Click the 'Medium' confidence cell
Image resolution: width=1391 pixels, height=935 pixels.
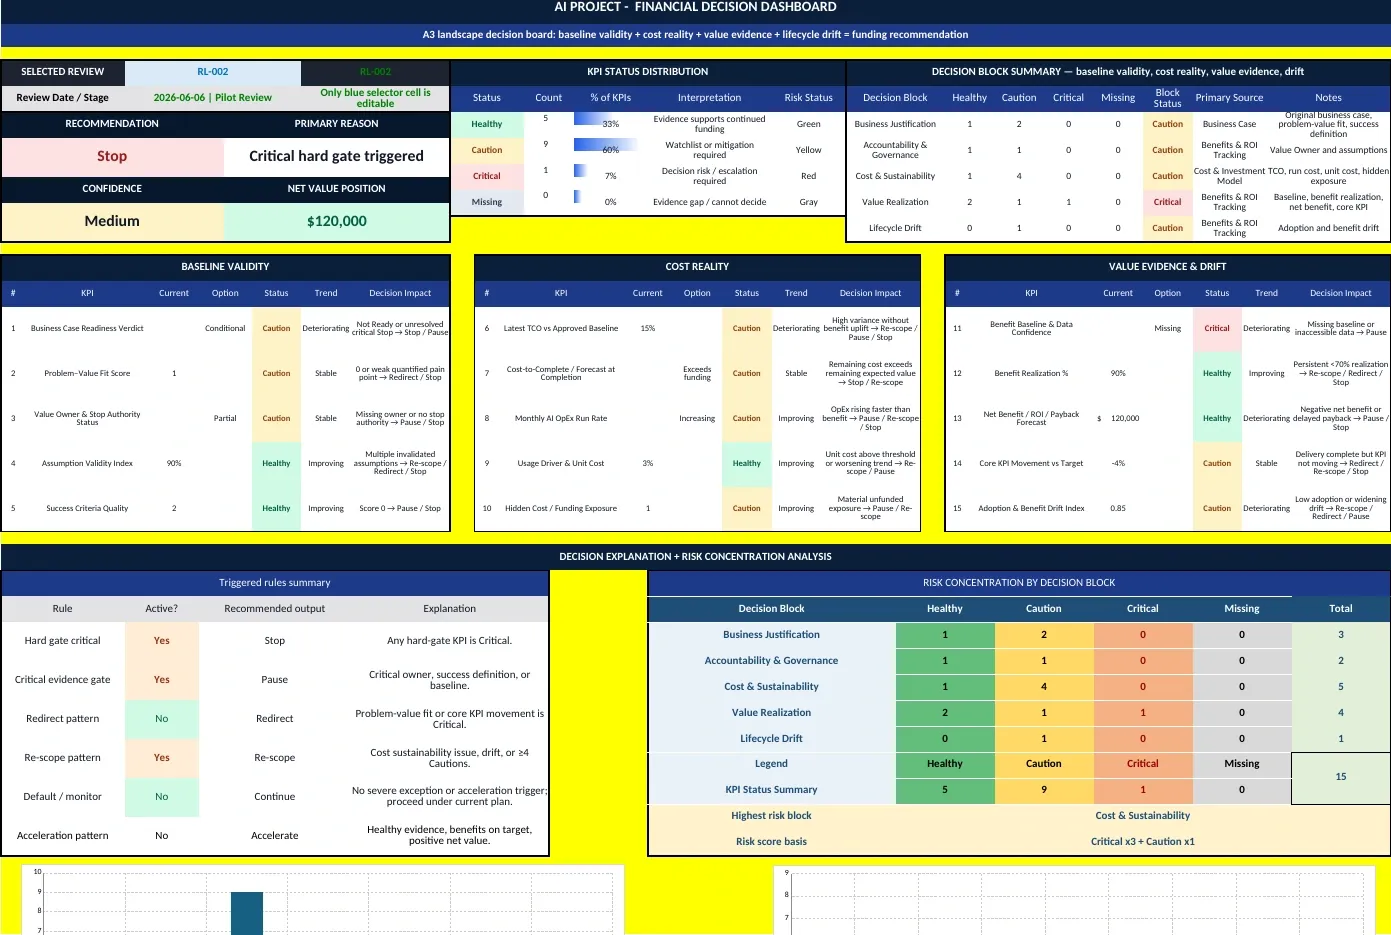(112, 221)
